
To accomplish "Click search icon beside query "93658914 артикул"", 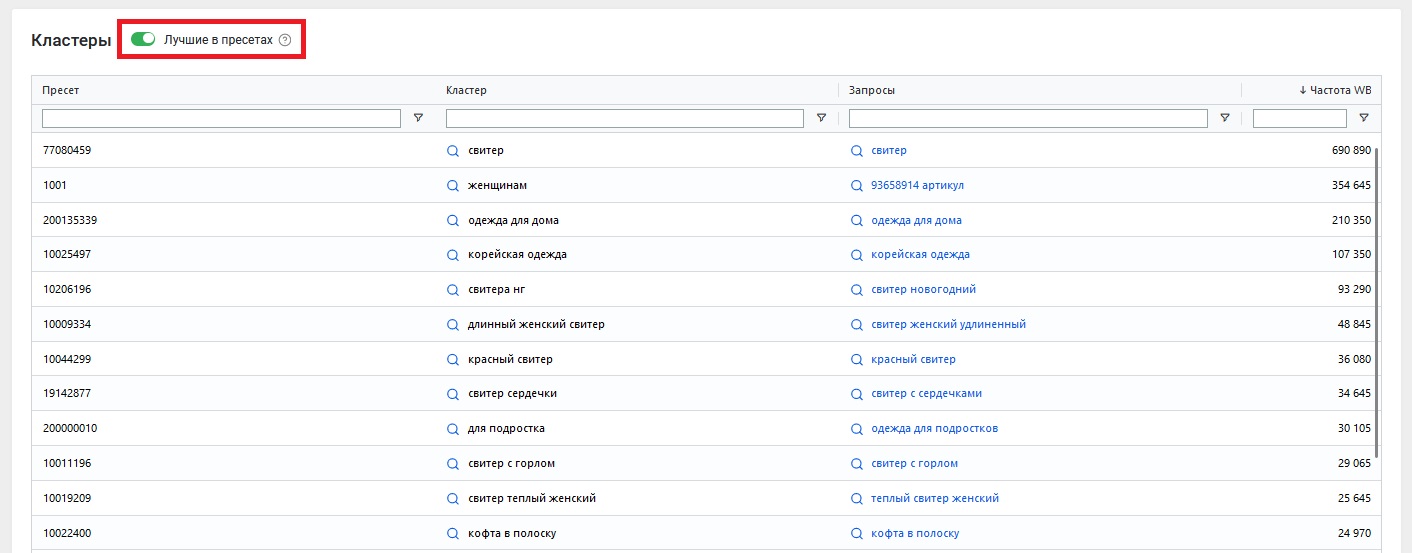I will pyautogui.click(x=857, y=186).
